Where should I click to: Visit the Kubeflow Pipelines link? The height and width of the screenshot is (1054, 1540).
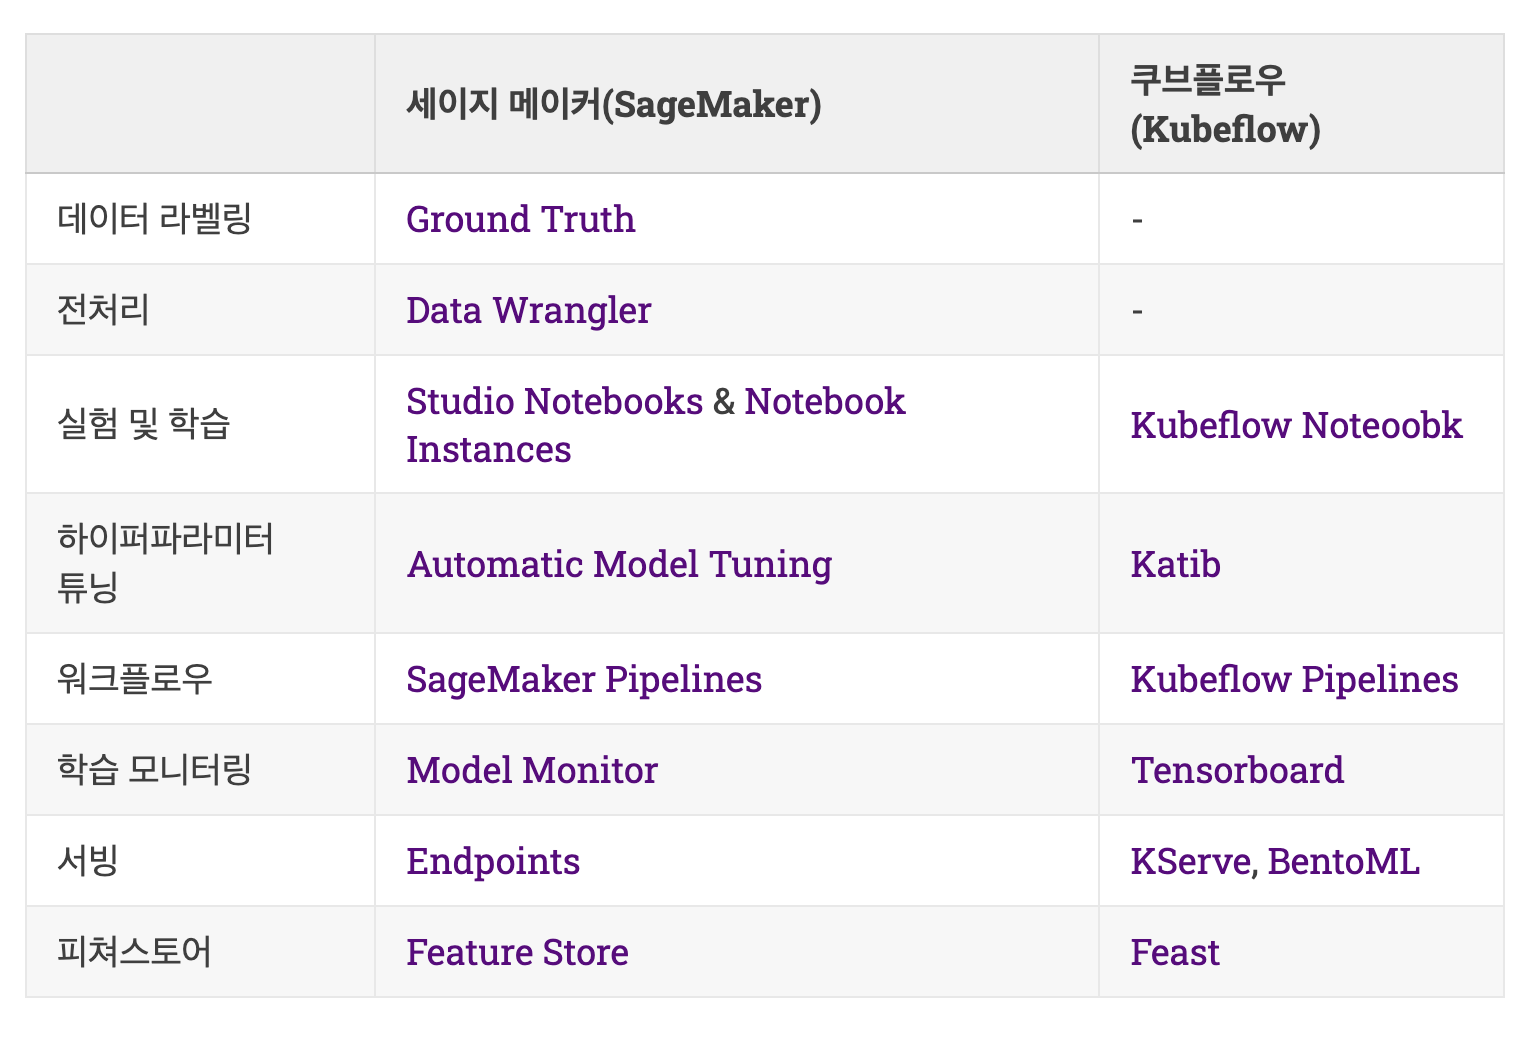point(1294,679)
